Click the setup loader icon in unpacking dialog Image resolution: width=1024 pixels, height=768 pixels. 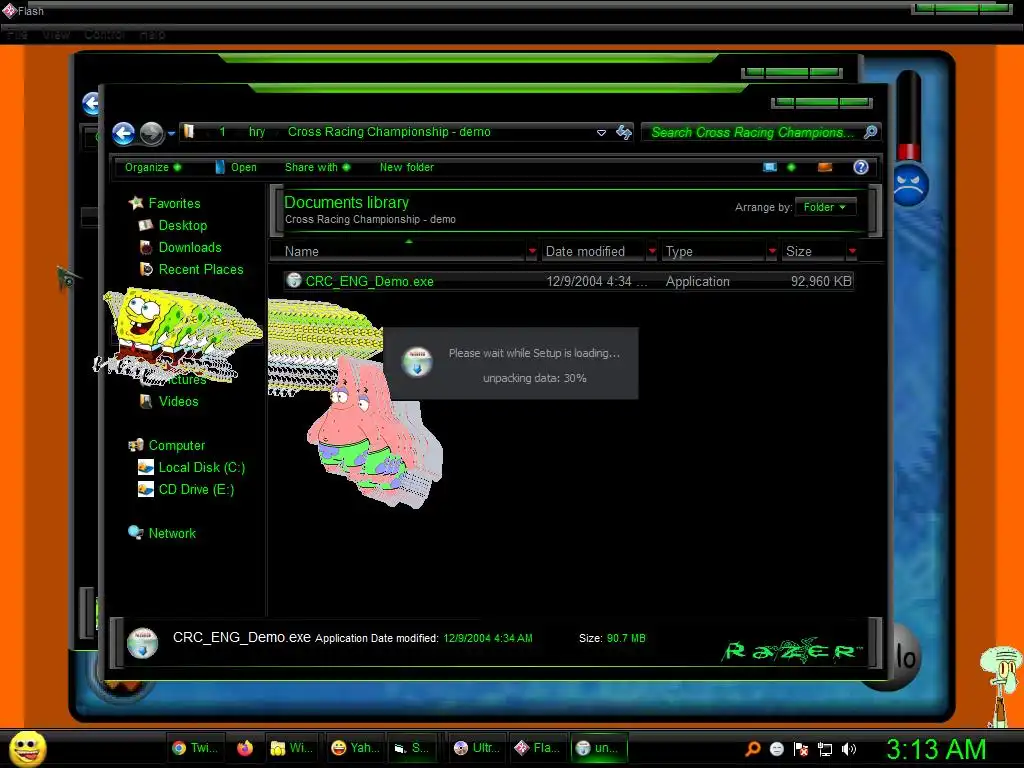[x=417, y=362]
